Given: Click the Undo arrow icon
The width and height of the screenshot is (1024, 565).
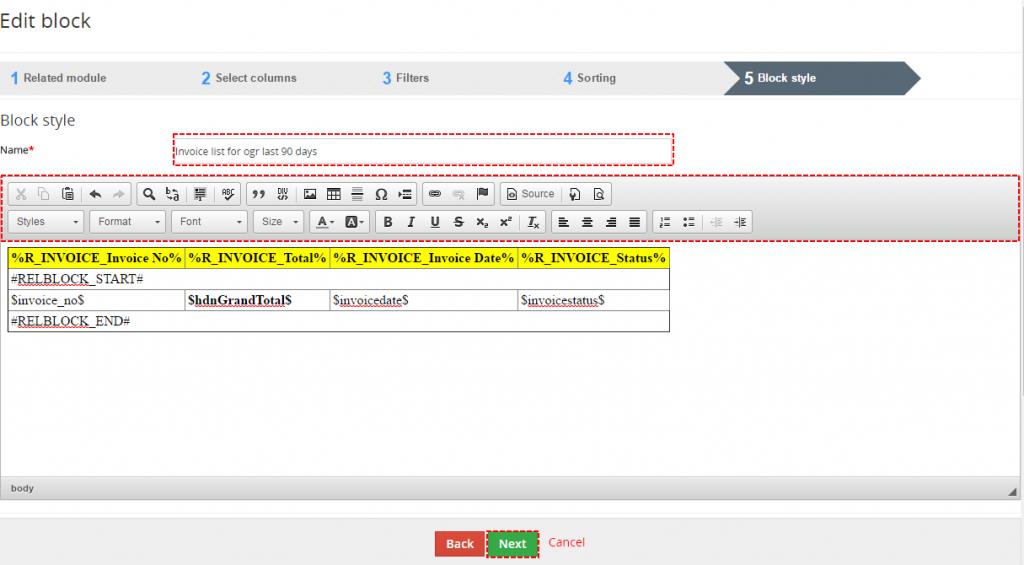Looking at the screenshot, I should pos(96,194).
